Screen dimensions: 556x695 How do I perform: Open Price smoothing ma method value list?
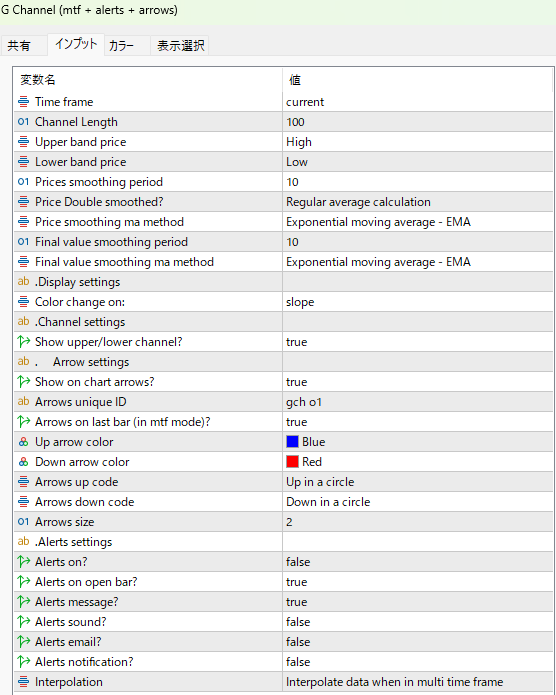(x=418, y=222)
